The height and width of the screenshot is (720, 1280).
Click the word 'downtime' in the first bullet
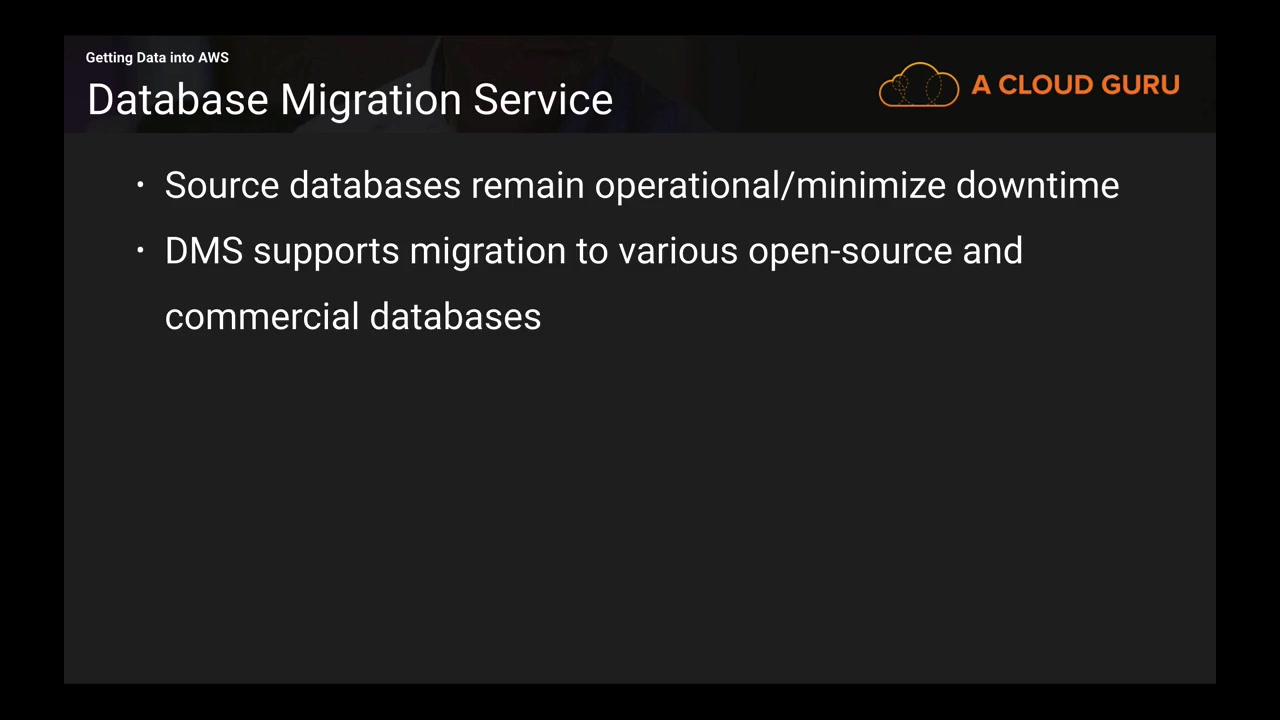1037,186
